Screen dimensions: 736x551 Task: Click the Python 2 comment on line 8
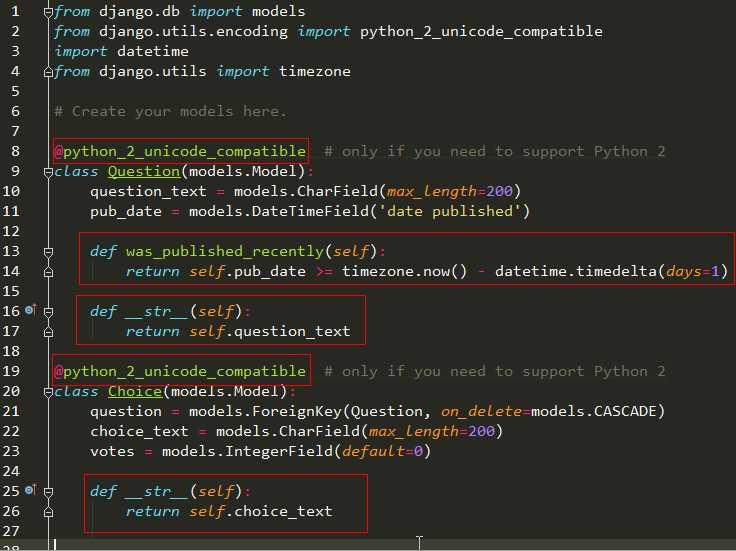495,151
